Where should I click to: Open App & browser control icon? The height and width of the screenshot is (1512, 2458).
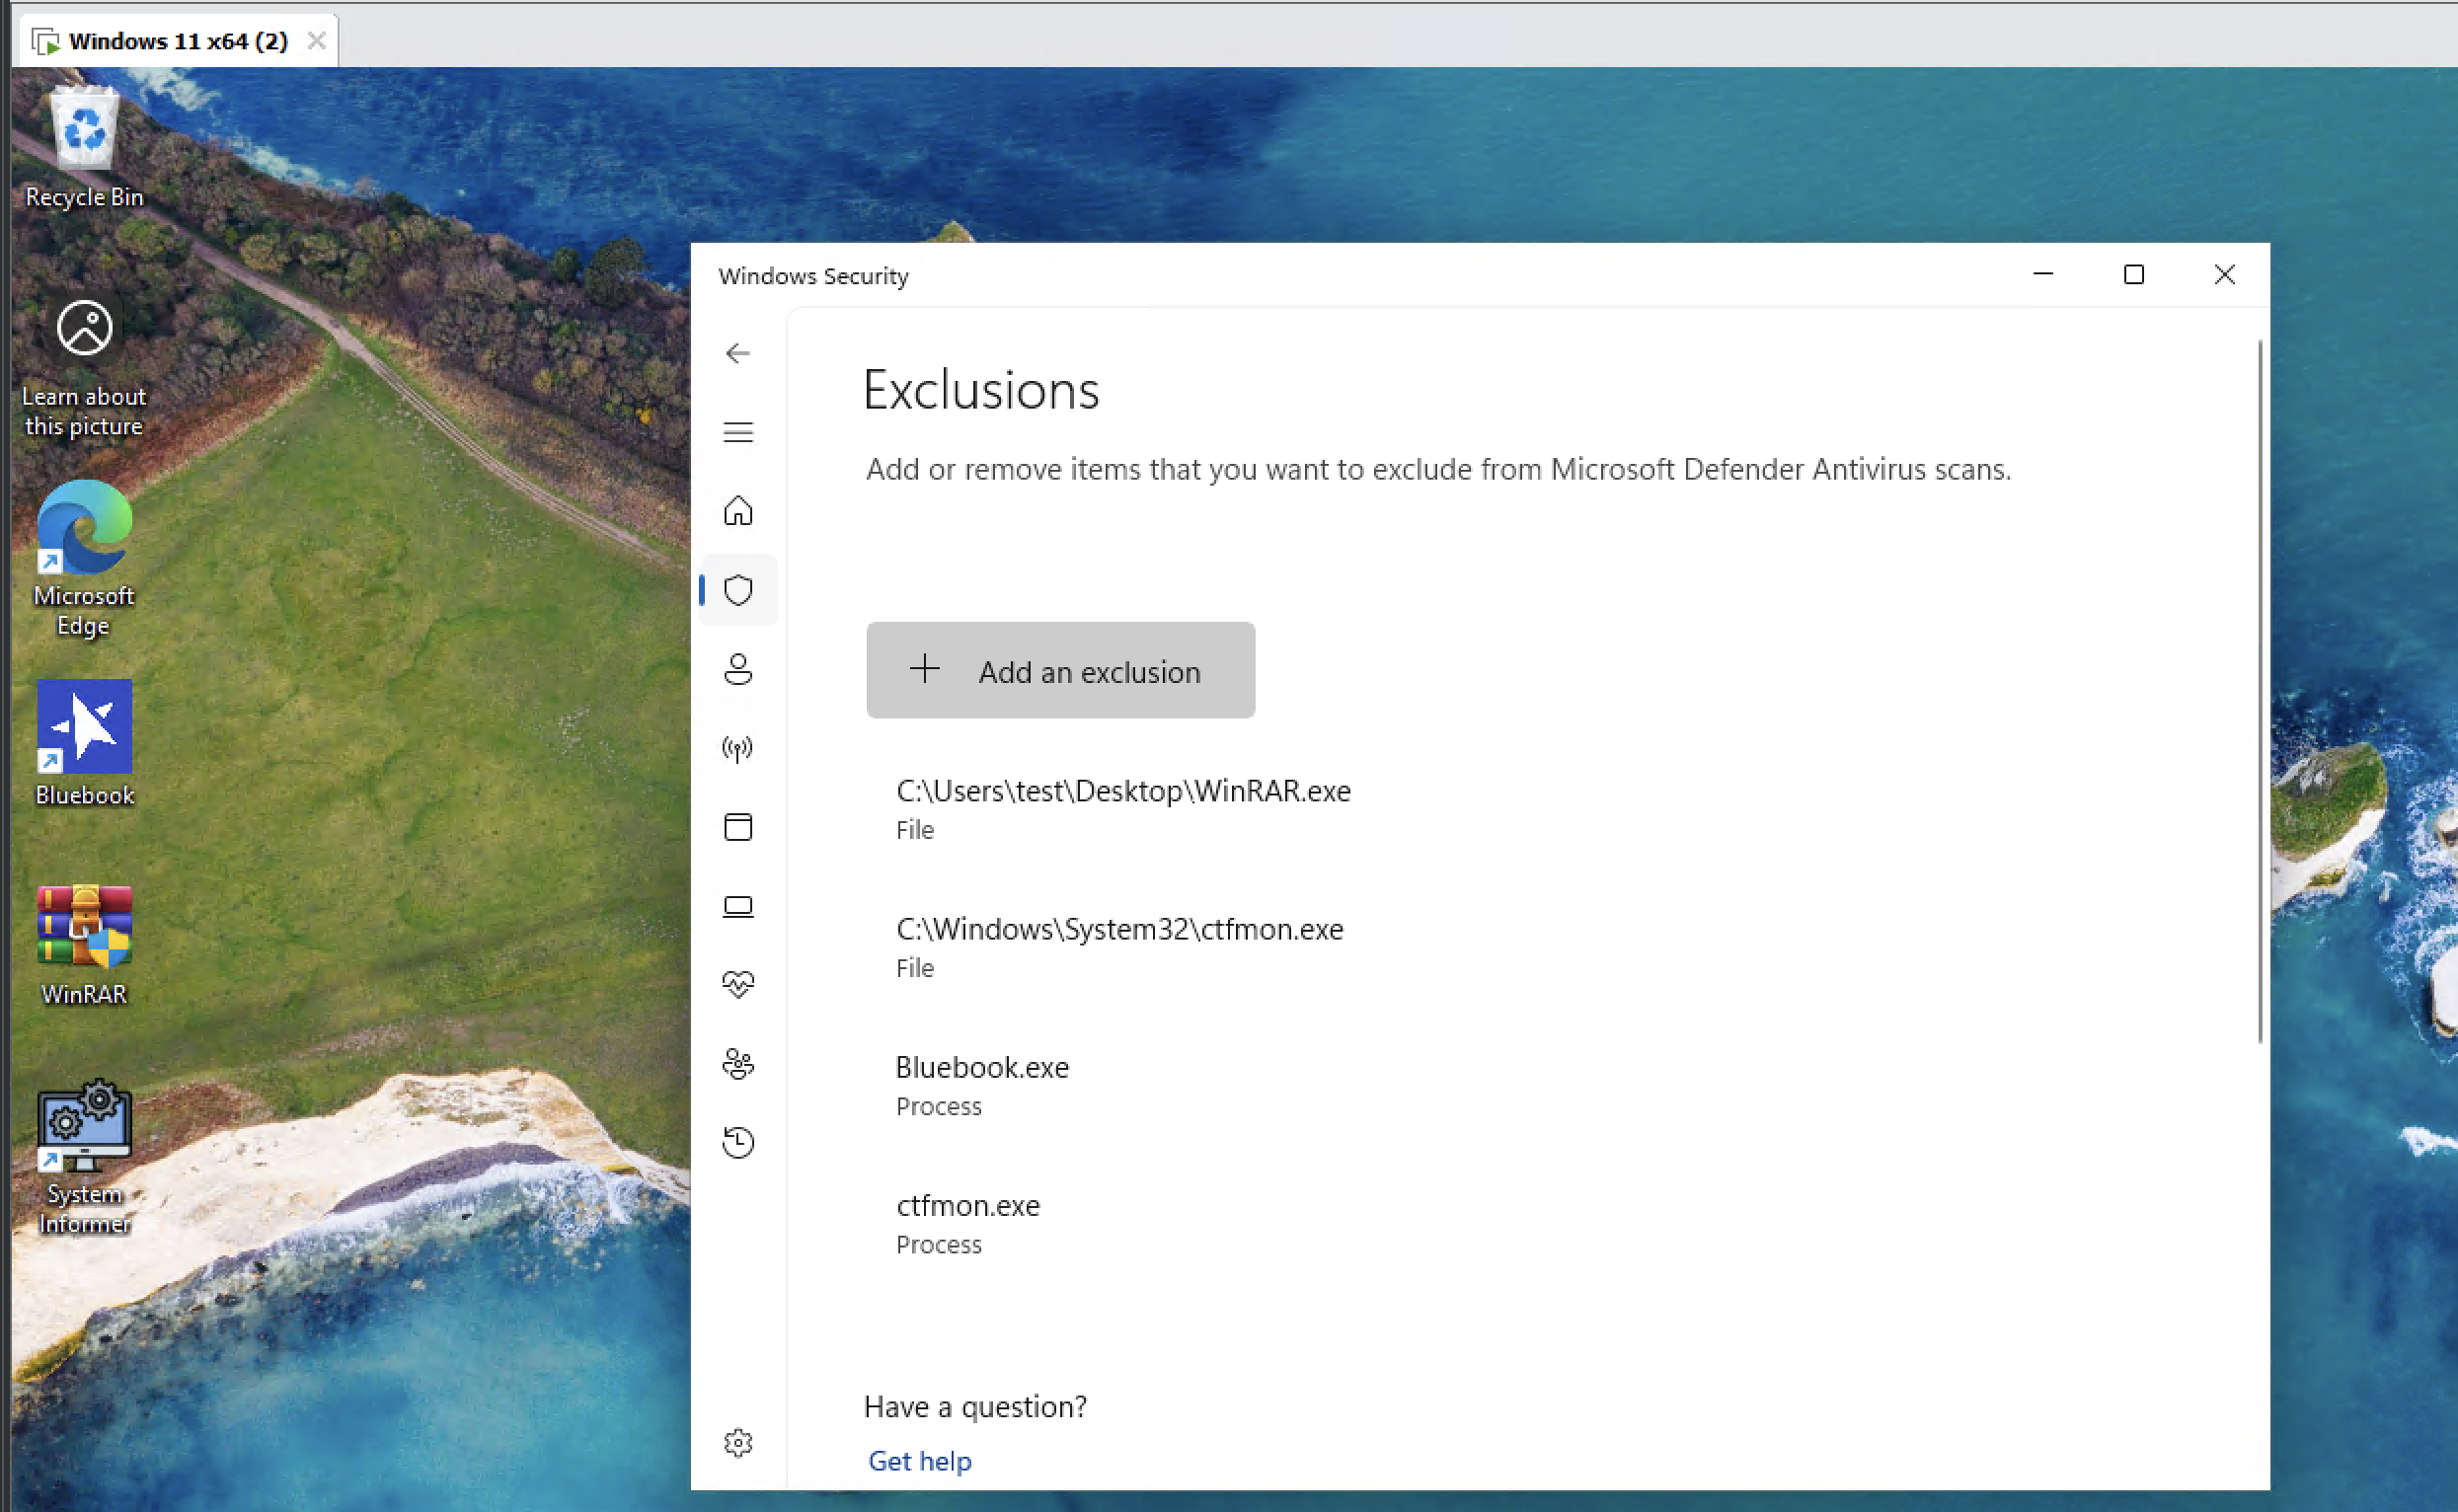pos(738,827)
